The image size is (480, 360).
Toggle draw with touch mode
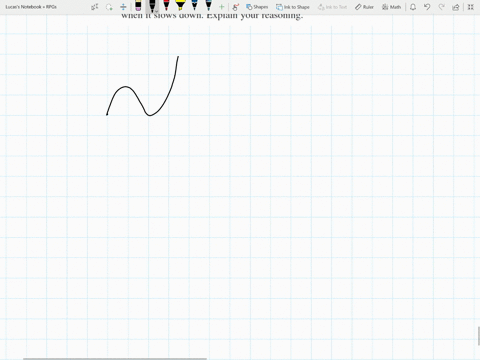pyautogui.click(x=236, y=7)
